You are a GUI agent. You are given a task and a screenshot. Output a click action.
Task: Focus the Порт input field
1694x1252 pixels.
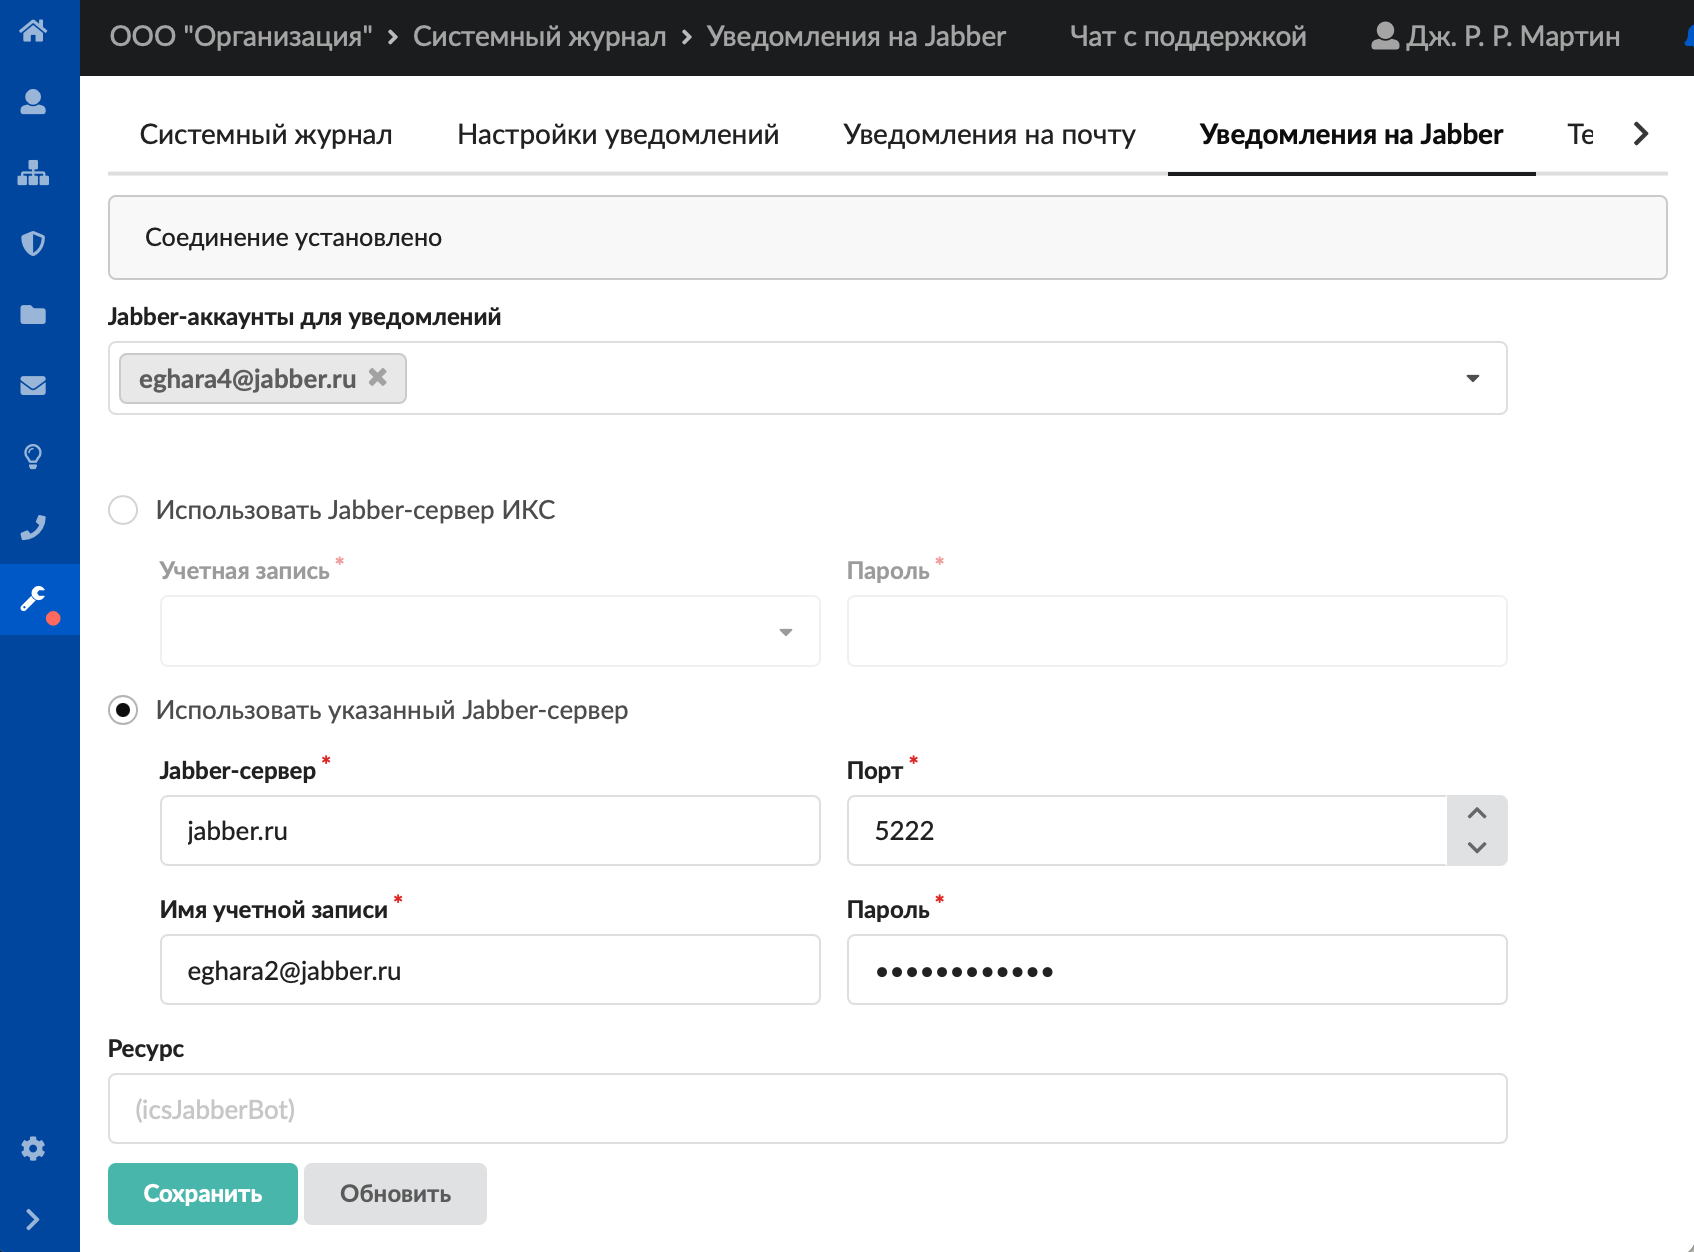1147,831
